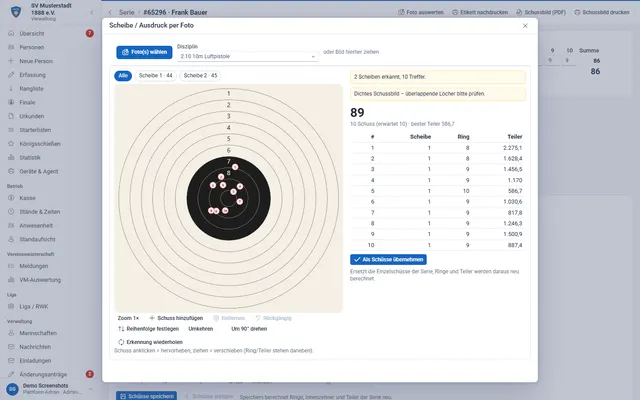Click the notice 2 Scheiben erkannt, 10 Treffer
This screenshot has height=400, width=640.
point(438,77)
